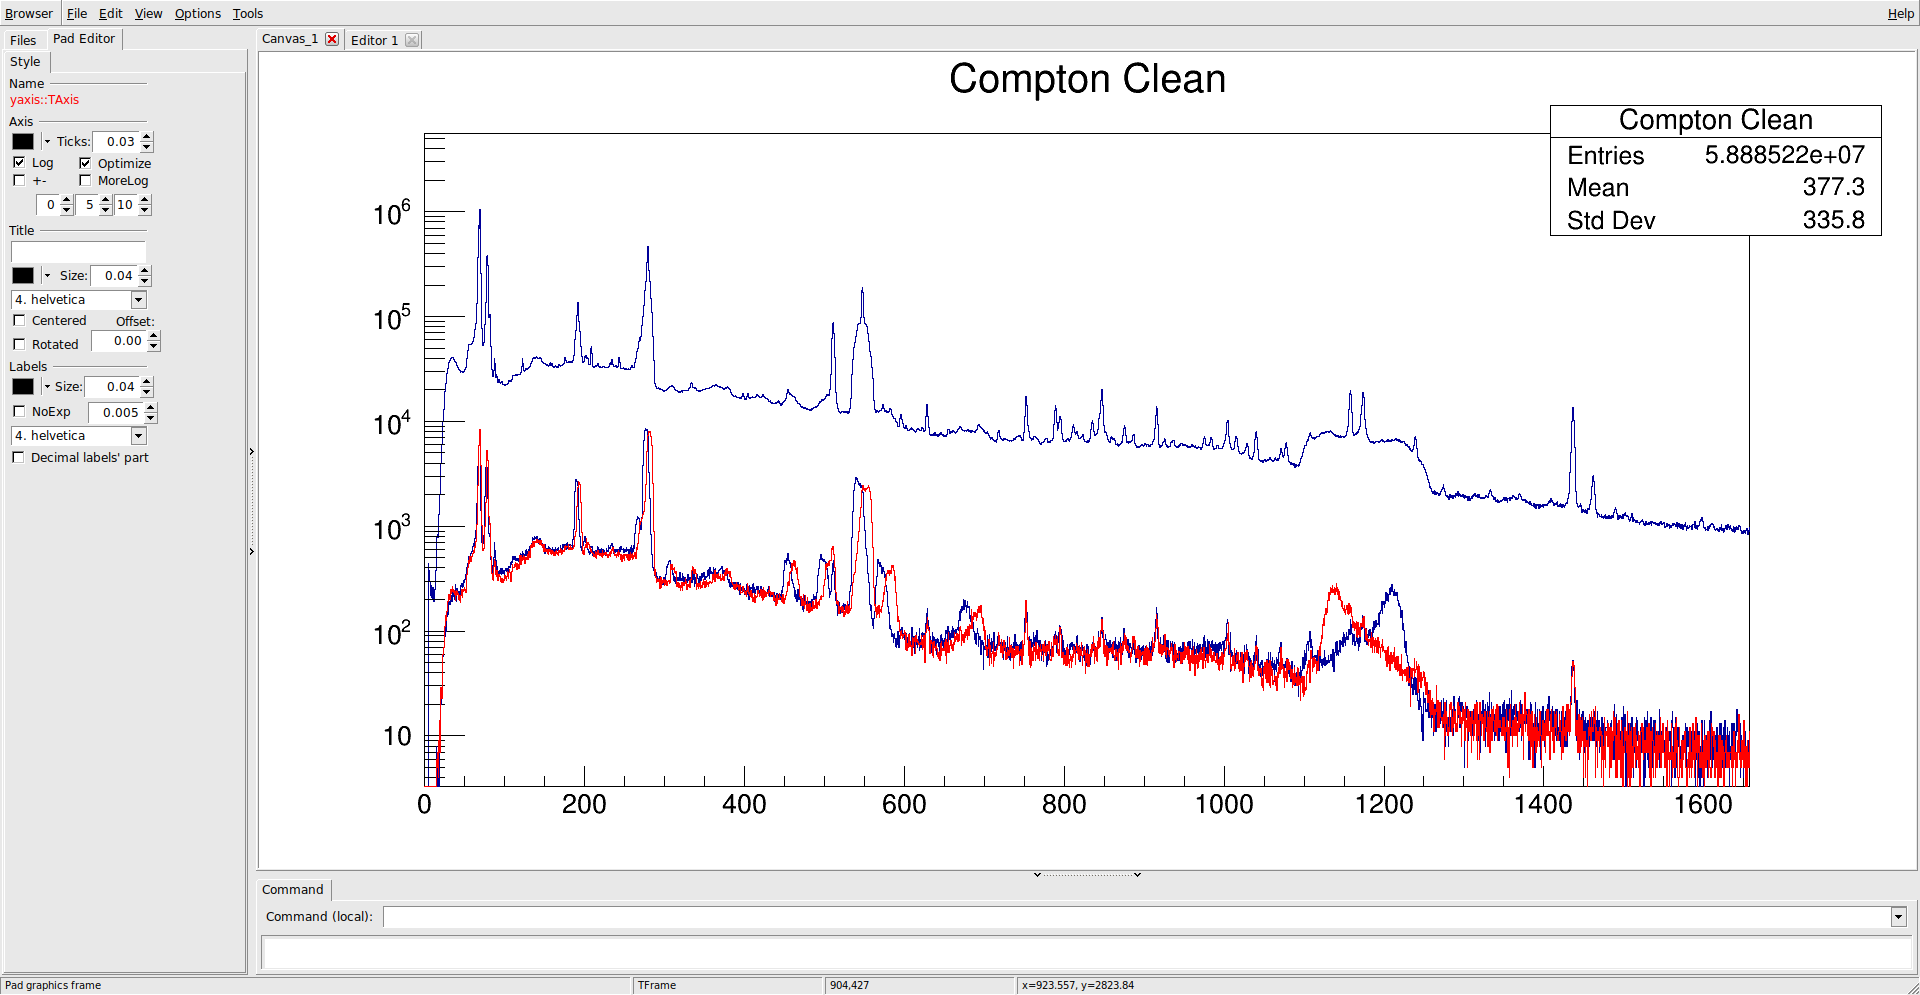Click the axis Title text input field

tap(78, 252)
